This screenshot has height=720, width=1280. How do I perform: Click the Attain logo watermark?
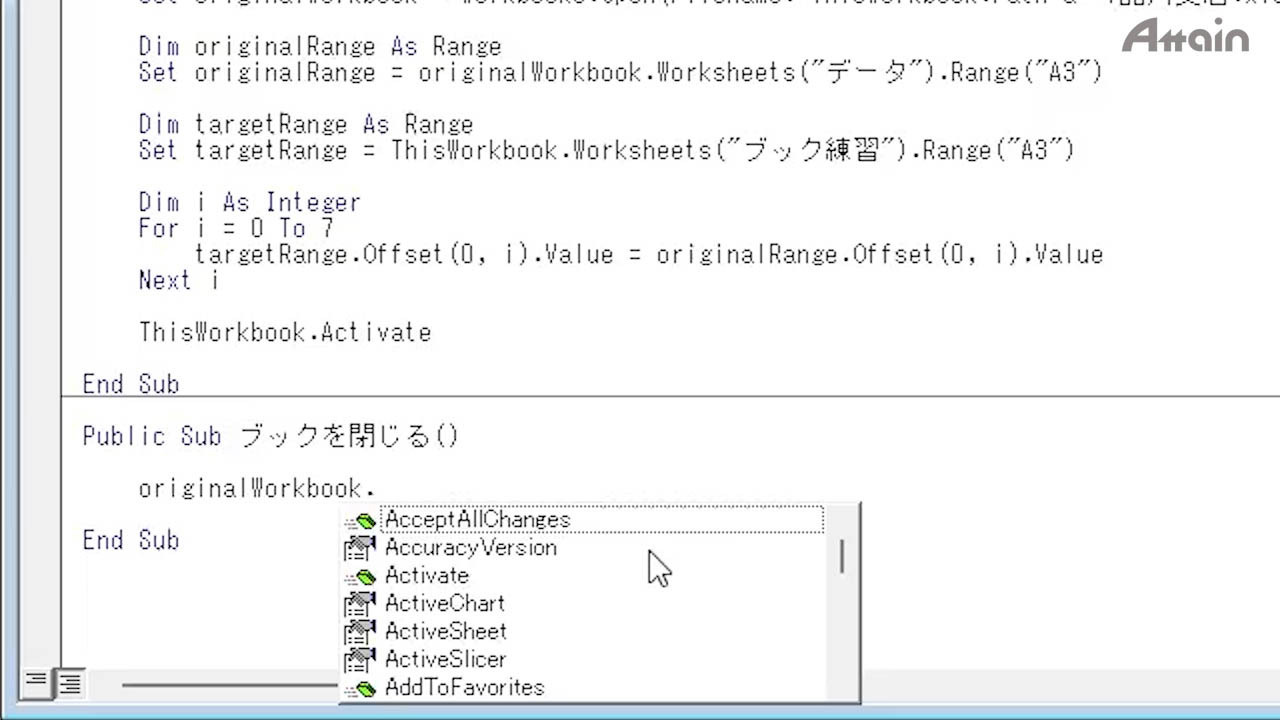1185,36
